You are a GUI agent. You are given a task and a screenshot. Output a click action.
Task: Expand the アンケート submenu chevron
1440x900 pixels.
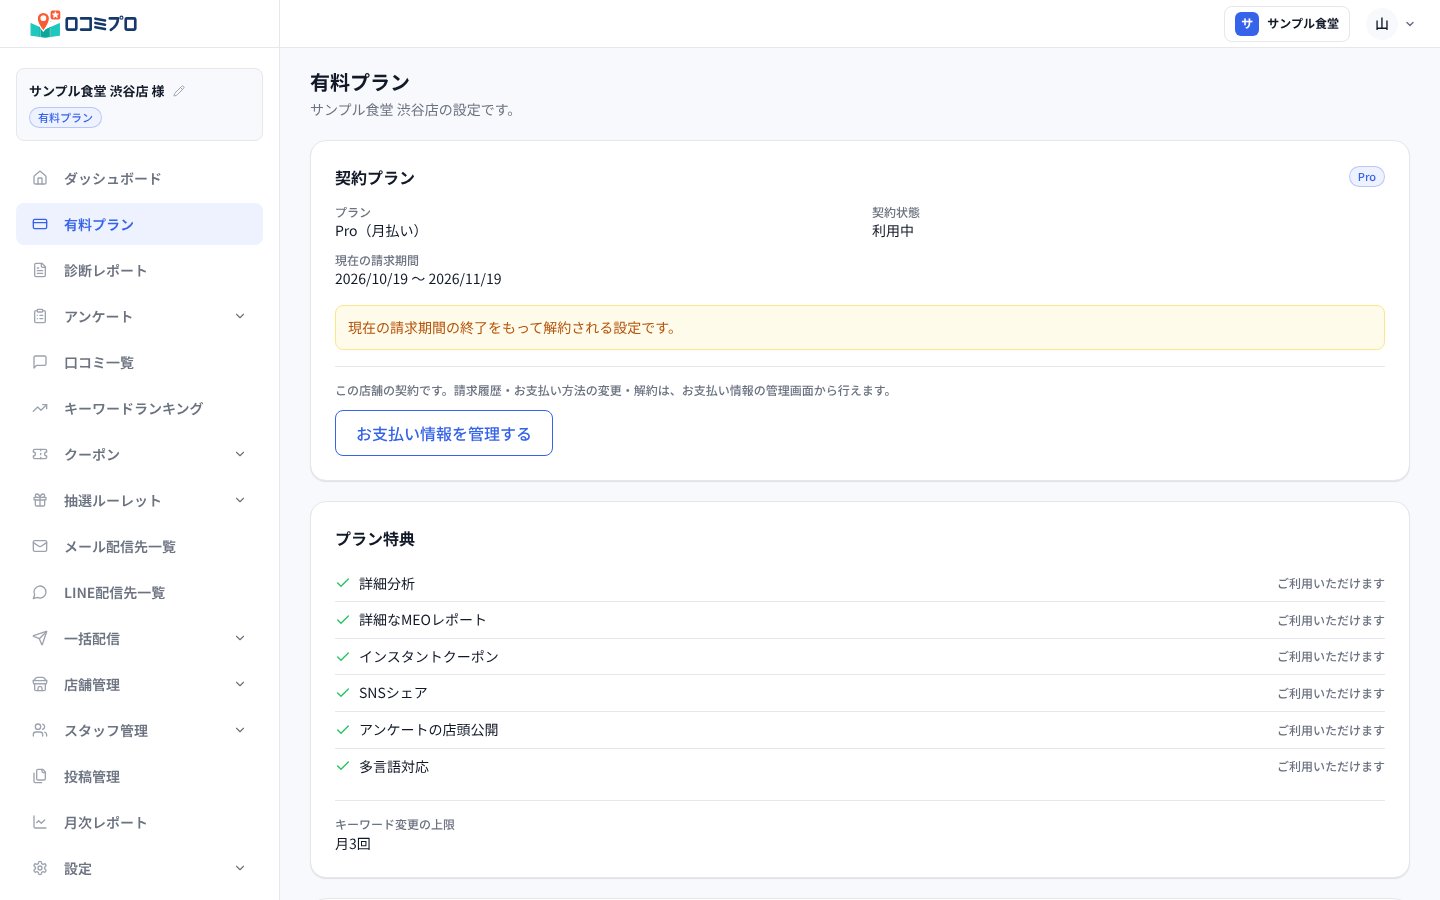(x=240, y=316)
